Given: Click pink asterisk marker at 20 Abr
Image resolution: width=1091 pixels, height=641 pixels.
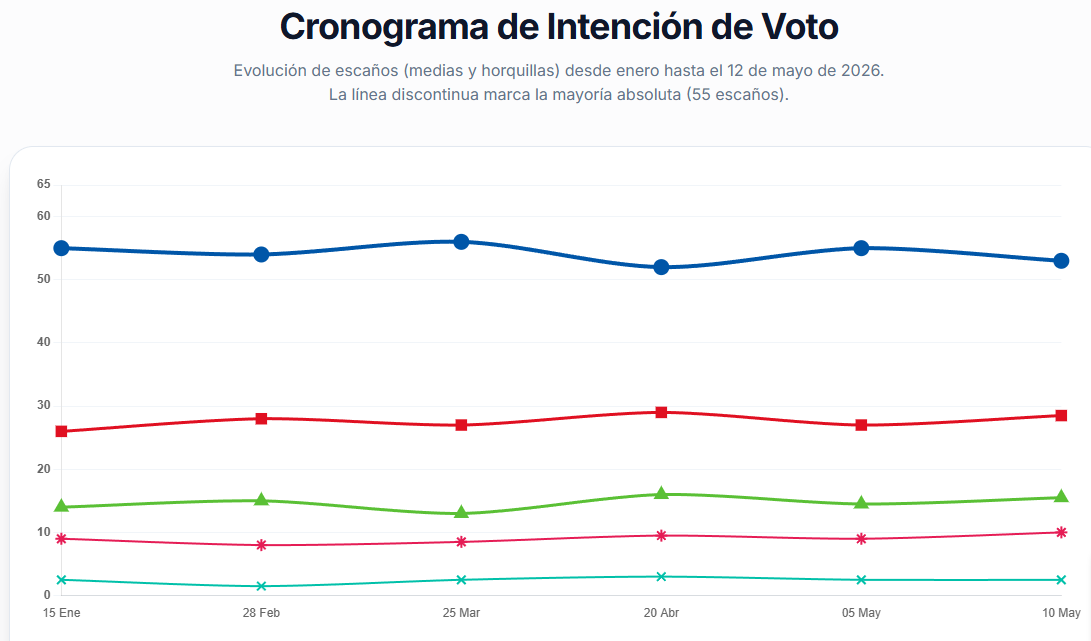Looking at the screenshot, I should pos(661,536).
